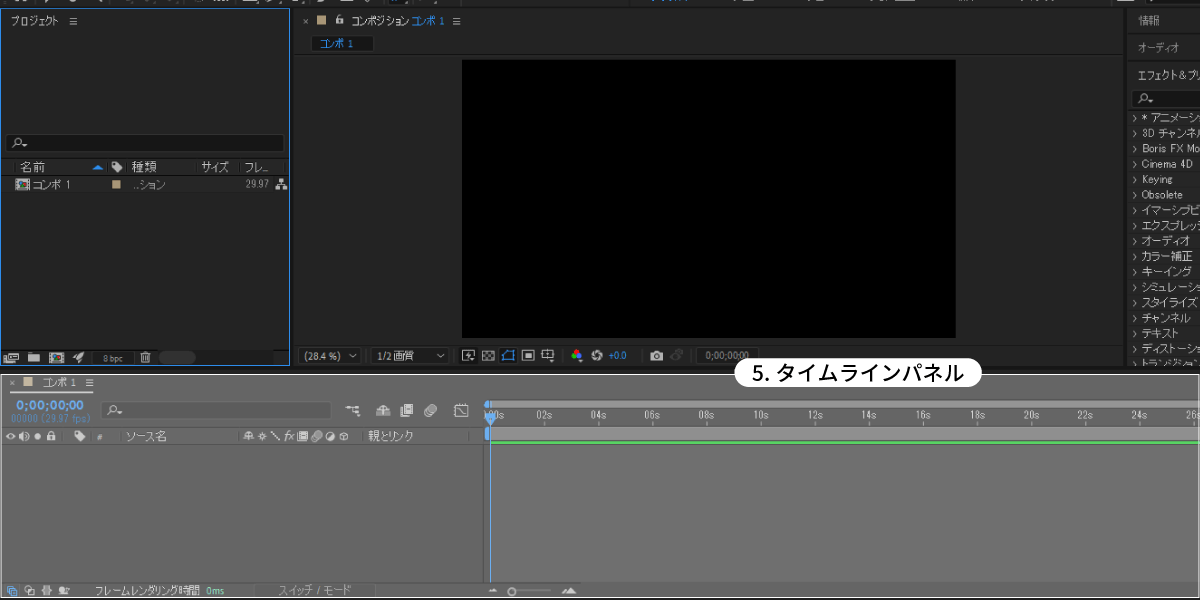Delete selected item with the trash icon
Viewport: 1200px width, 600px height.
145,357
